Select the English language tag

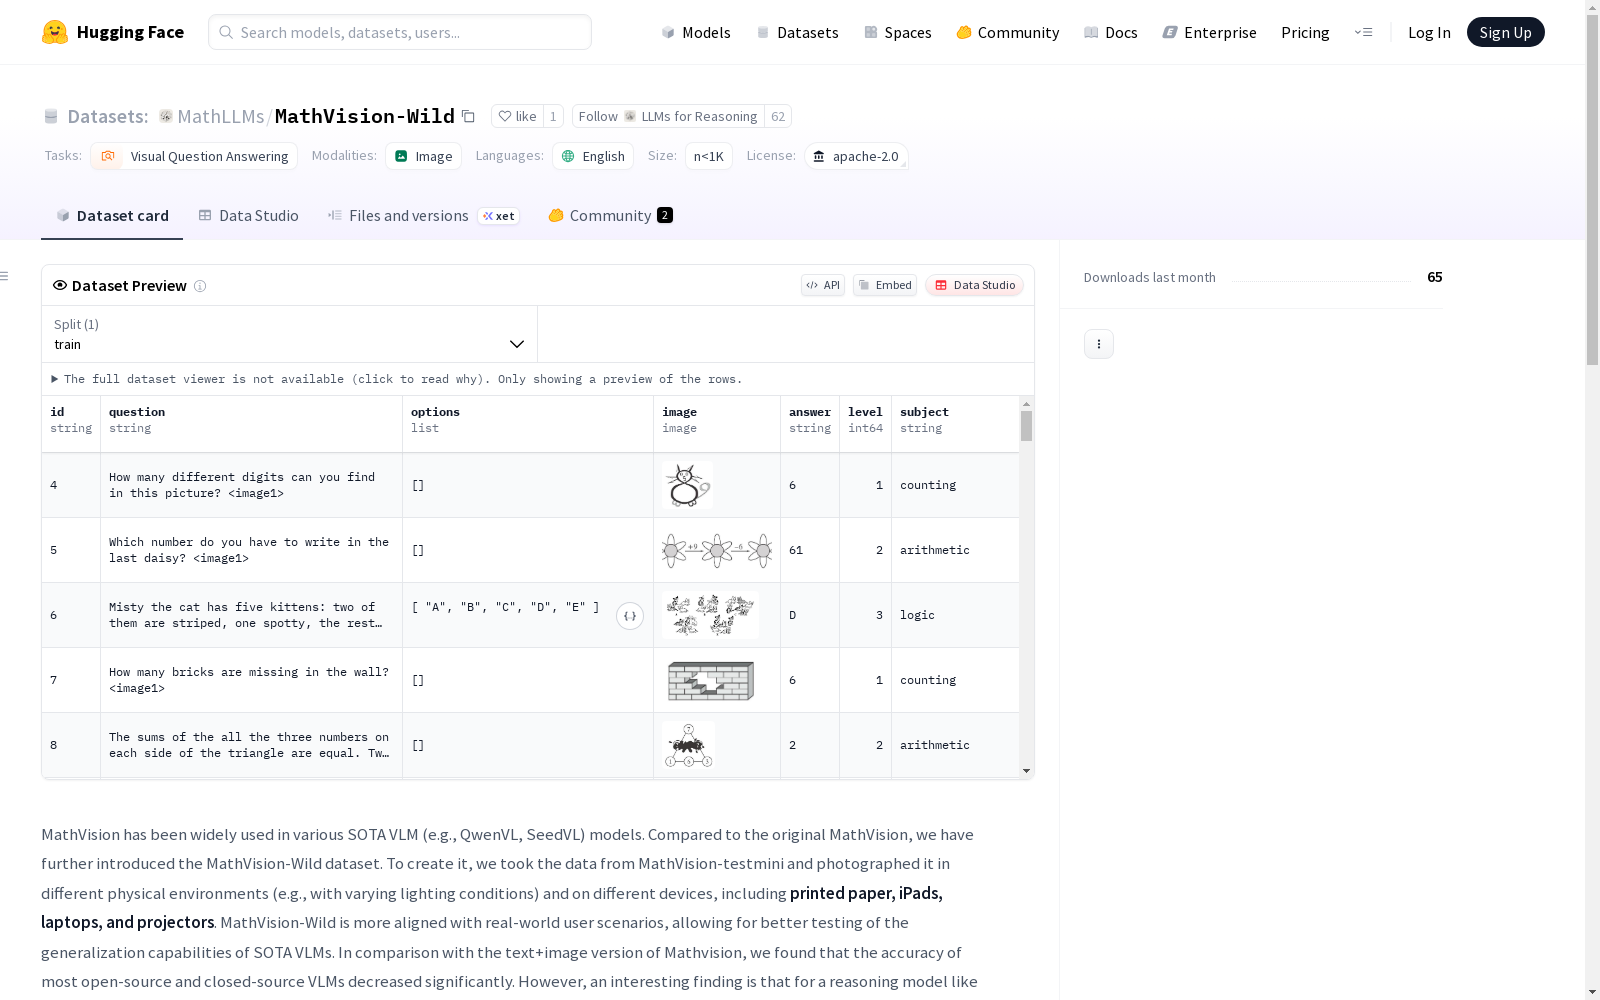coord(593,156)
